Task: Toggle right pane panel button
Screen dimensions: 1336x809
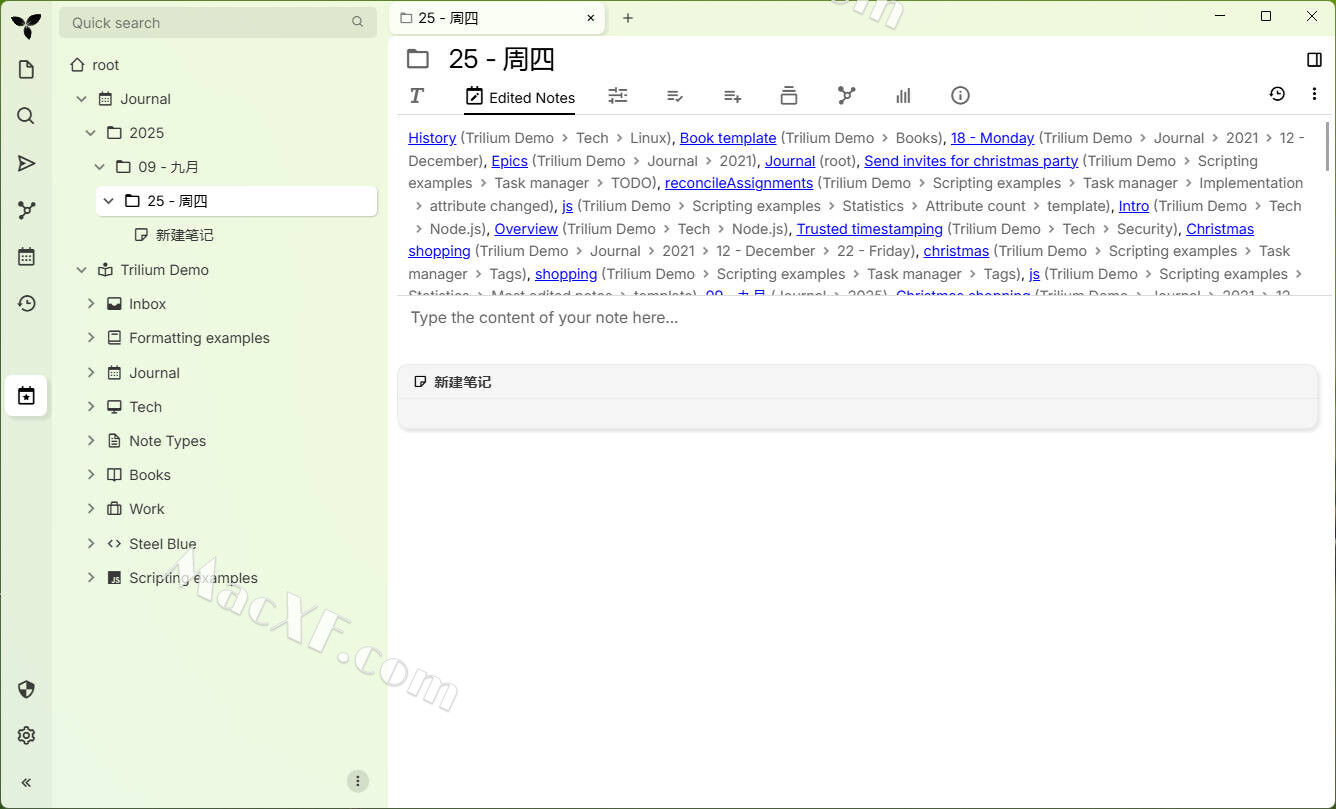Action: point(1314,60)
